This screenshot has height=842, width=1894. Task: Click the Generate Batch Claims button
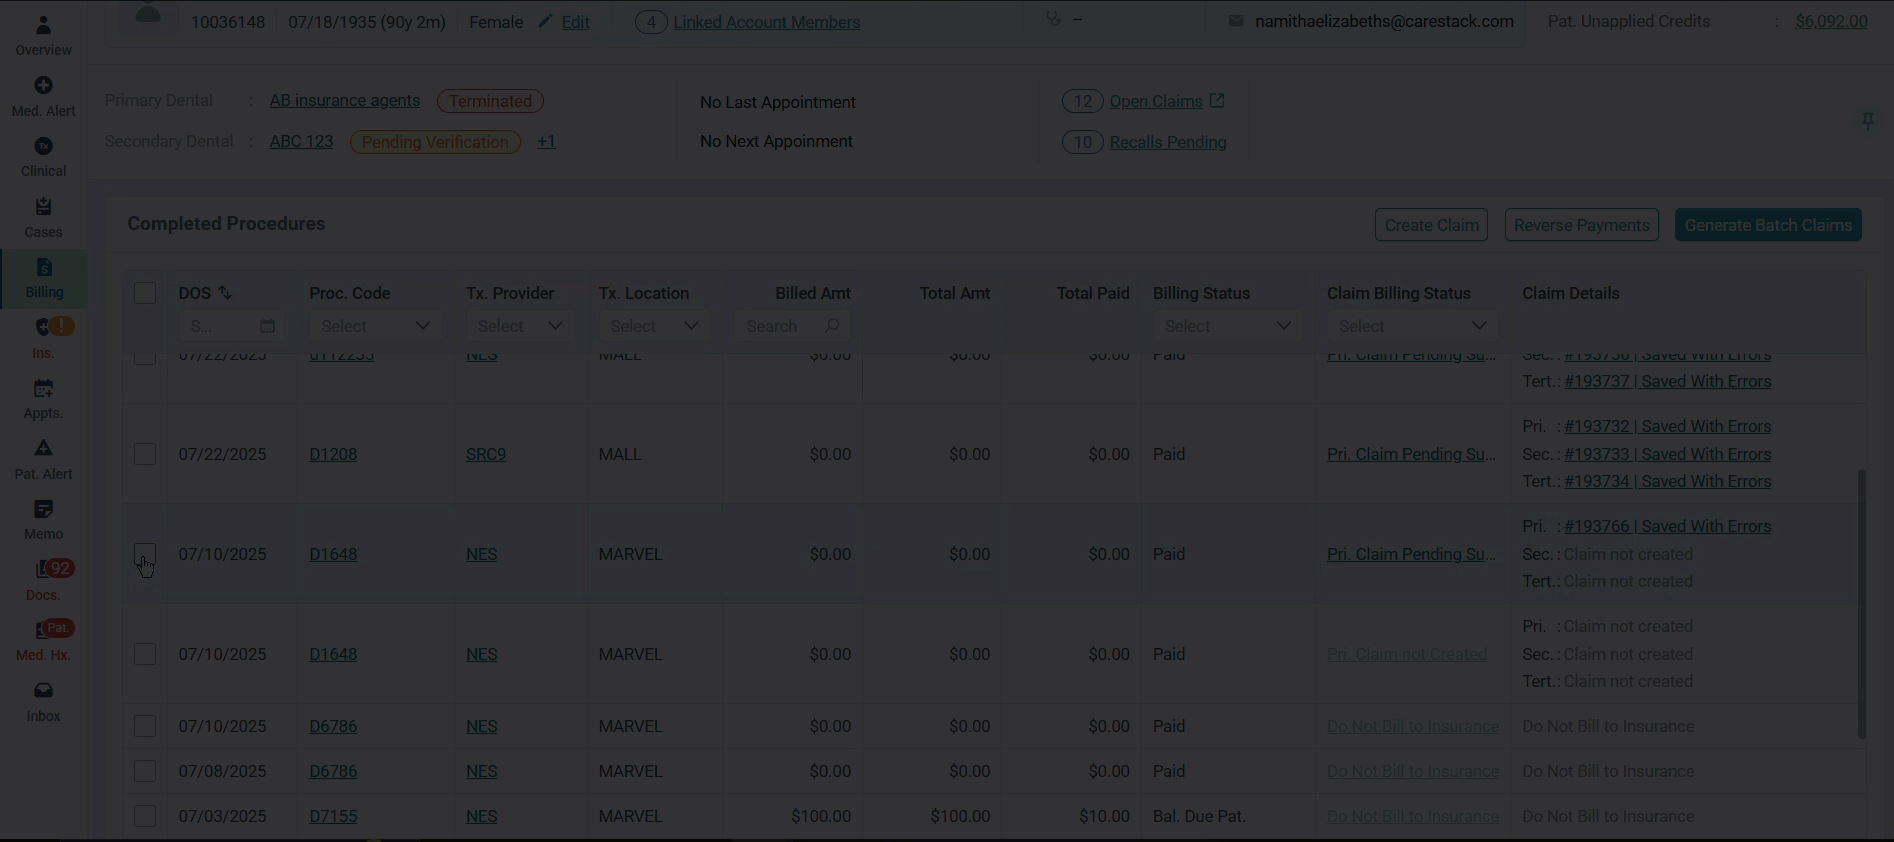[1768, 225]
